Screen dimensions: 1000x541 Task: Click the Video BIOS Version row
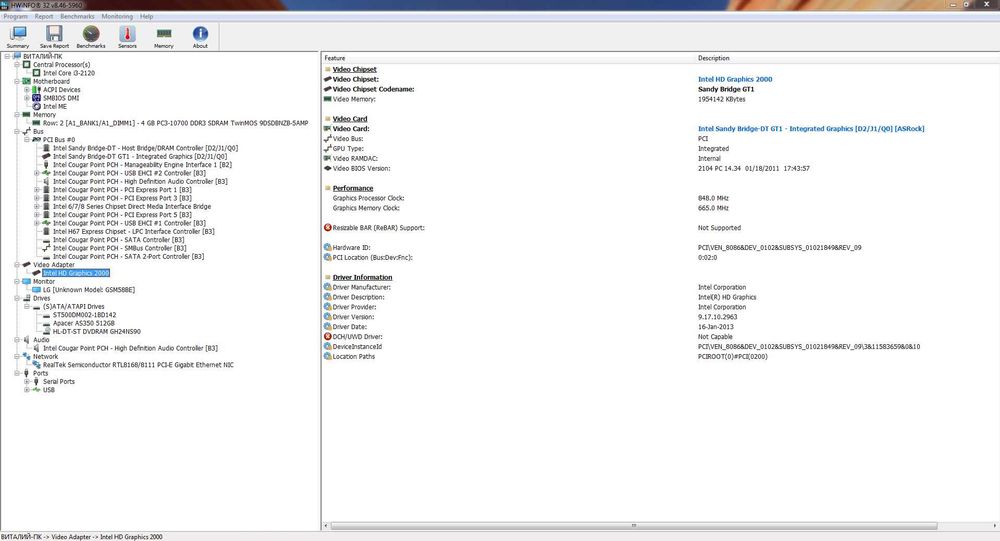pyautogui.click(x=660, y=168)
